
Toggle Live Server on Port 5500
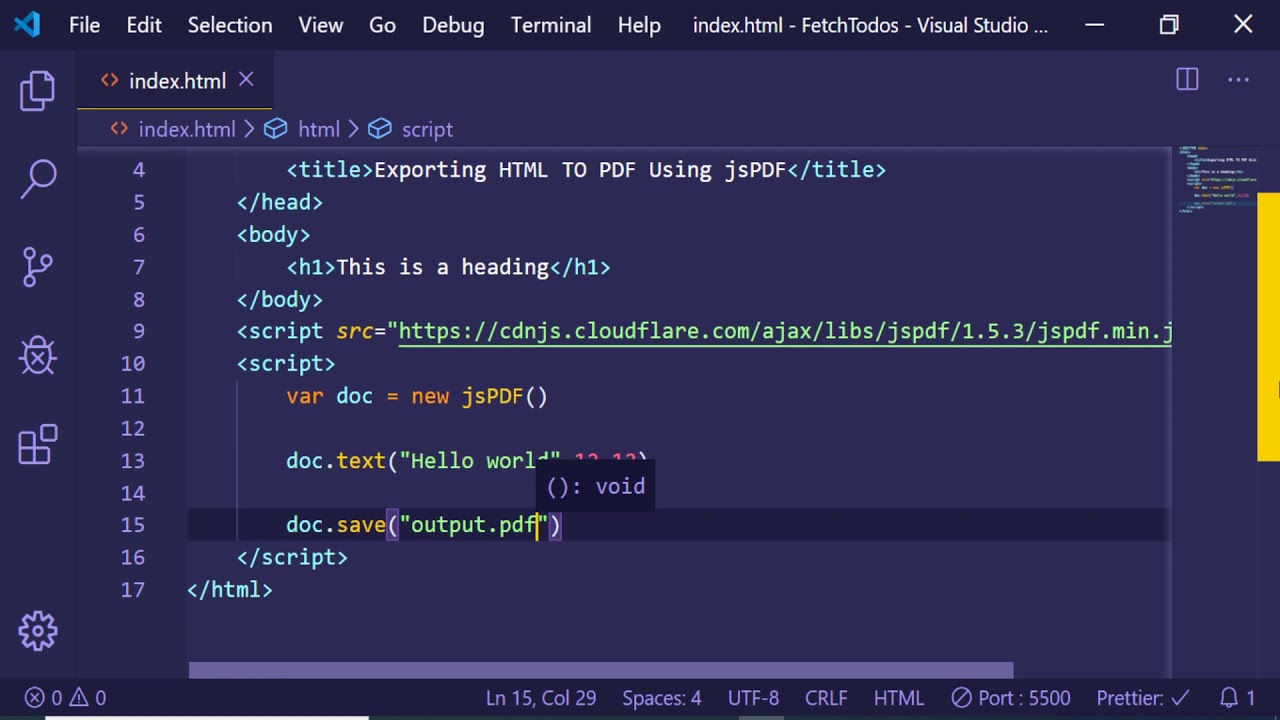pos(1010,698)
